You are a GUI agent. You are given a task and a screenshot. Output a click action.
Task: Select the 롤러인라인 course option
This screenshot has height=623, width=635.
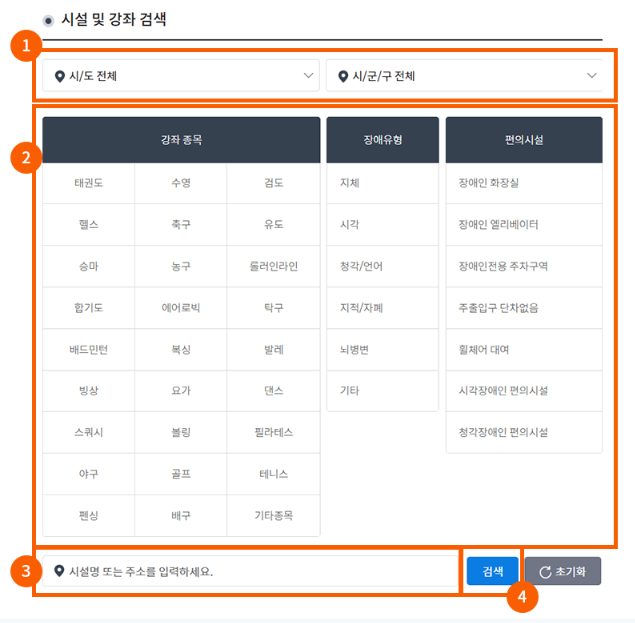point(274,267)
